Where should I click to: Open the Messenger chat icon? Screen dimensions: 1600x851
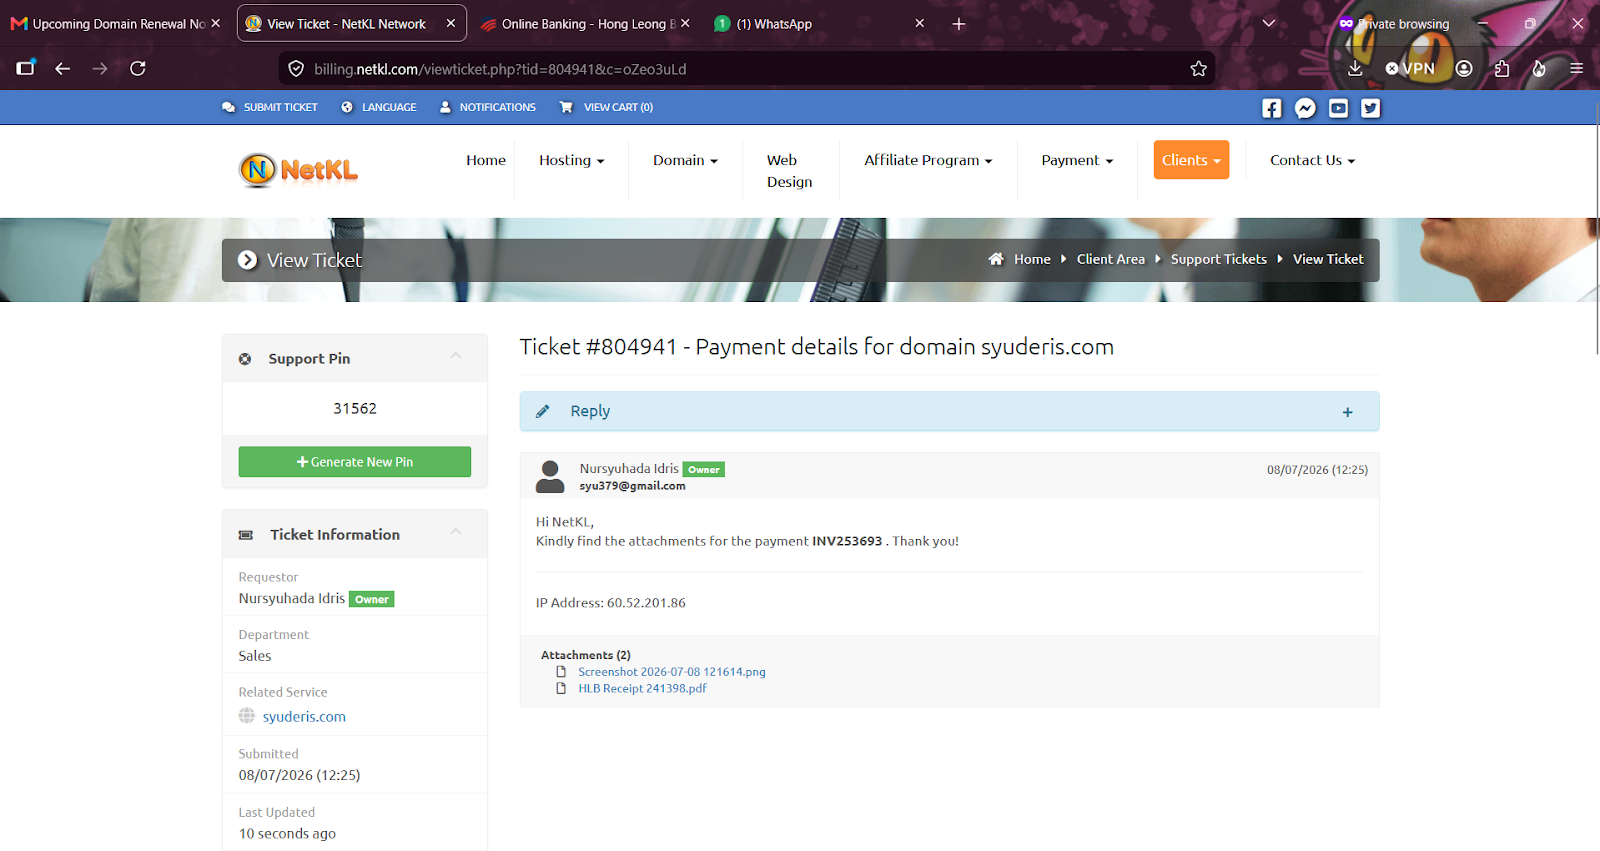tap(1305, 108)
